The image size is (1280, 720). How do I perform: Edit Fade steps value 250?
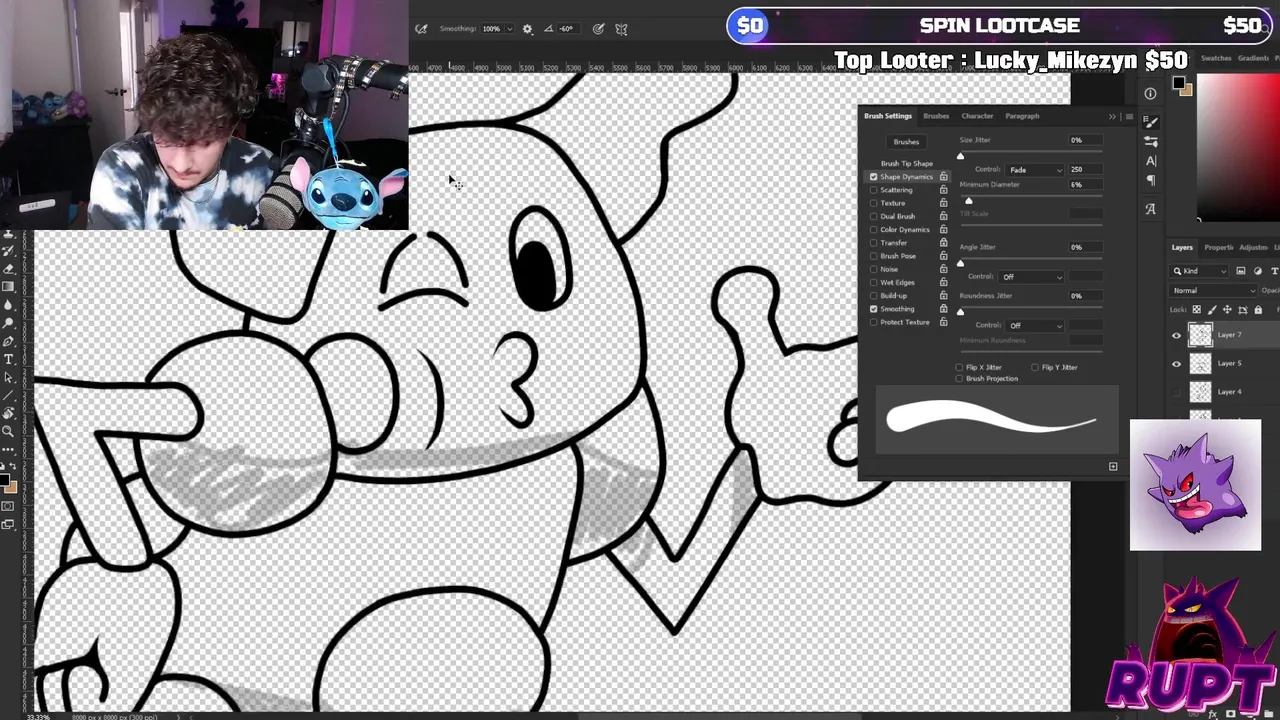coord(1085,170)
